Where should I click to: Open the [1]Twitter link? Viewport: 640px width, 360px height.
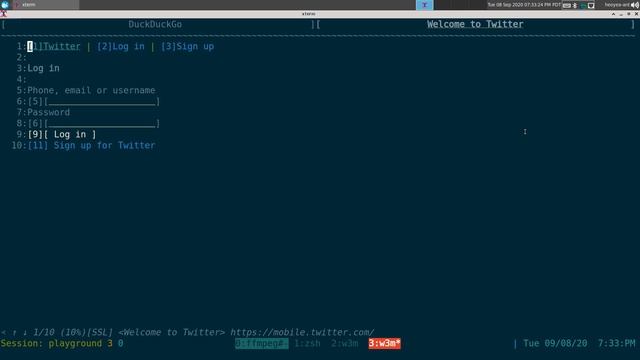pos(54,47)
